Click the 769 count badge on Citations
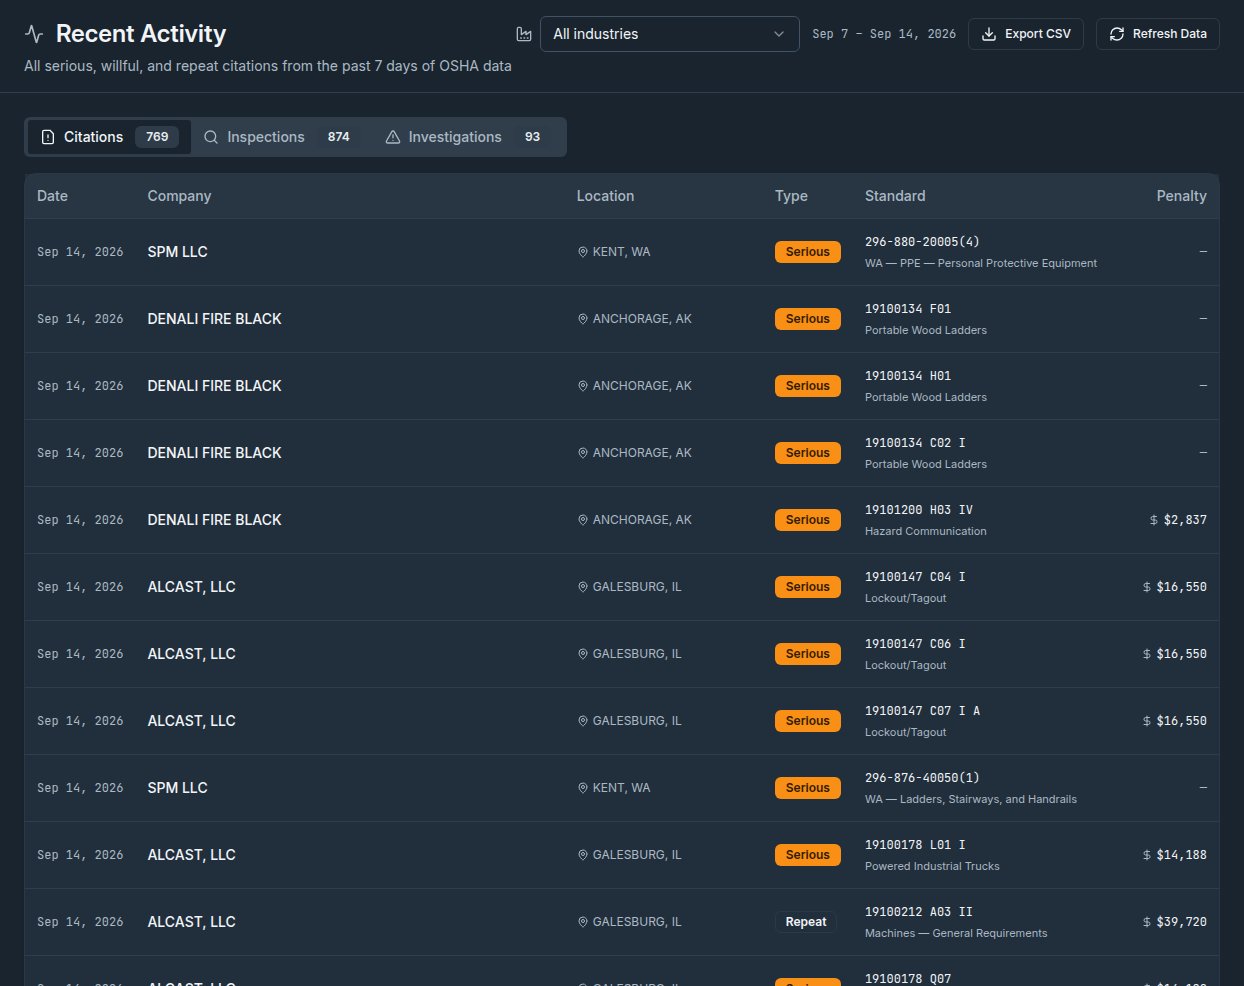The height and width of the screenshot is (986, 1244). pos(157,137)
